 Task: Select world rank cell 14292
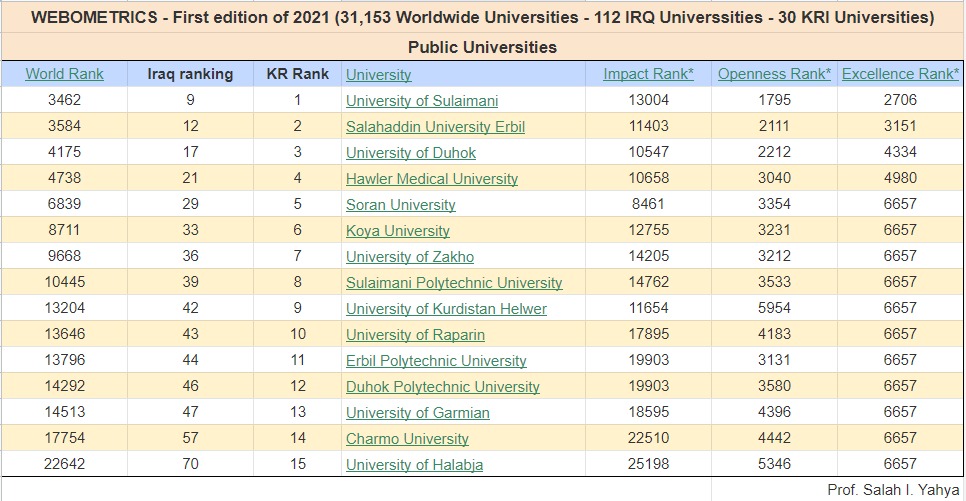point(64,386)
